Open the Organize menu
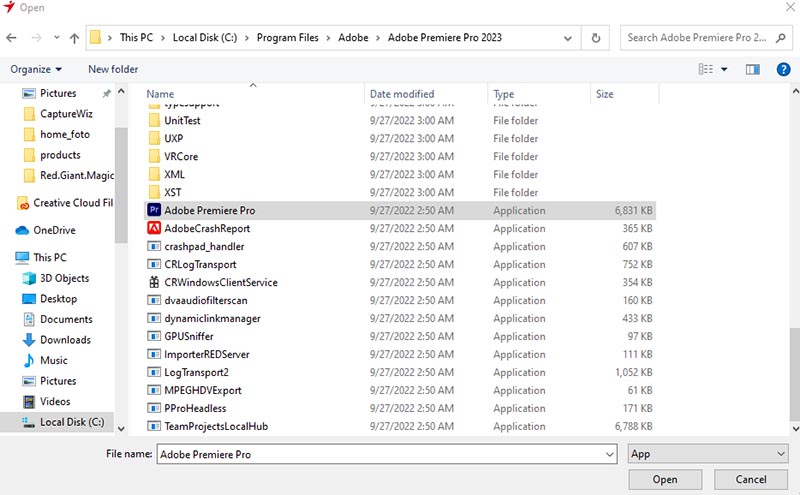Image resolution: width=800 pixels, height=495 pixels. coord(36,69)
